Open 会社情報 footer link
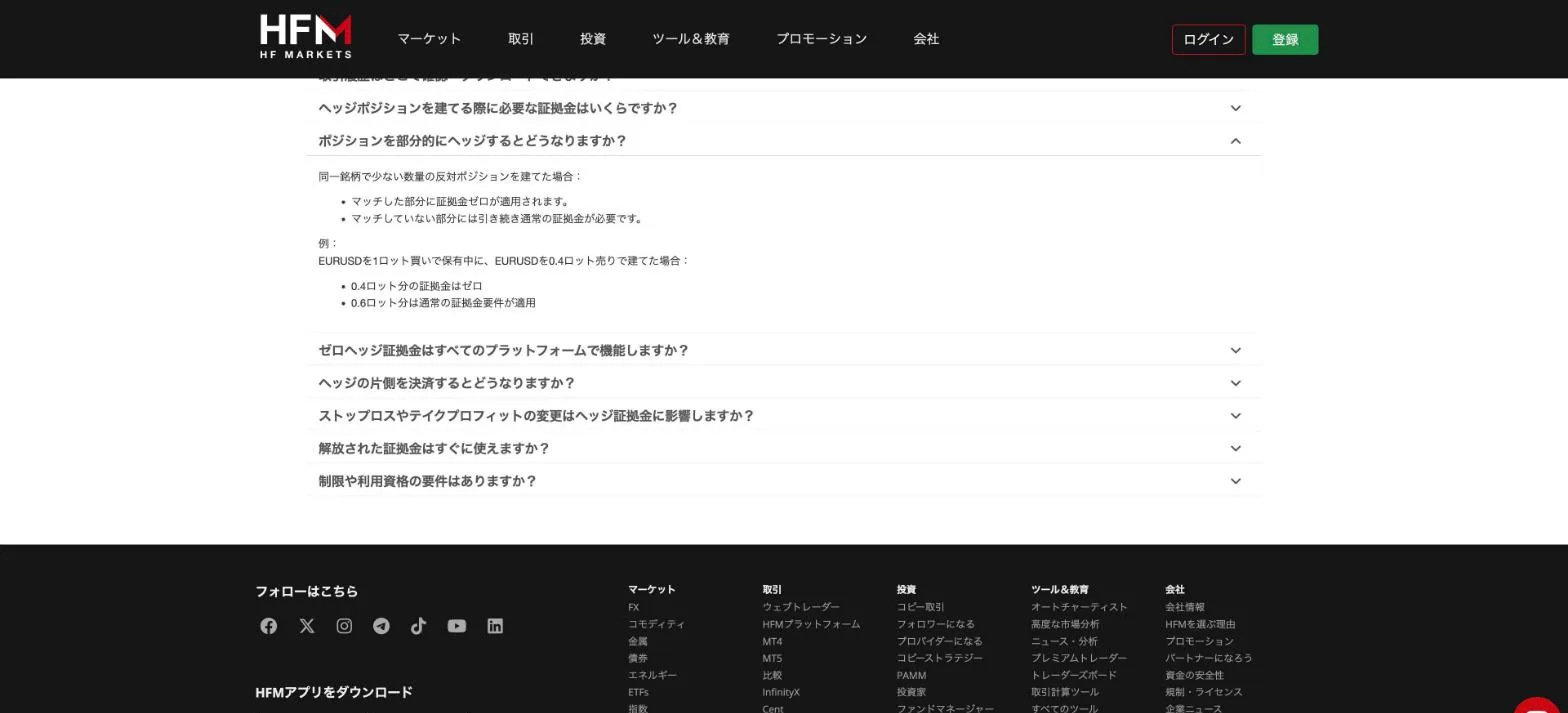 click(1185, 607)
